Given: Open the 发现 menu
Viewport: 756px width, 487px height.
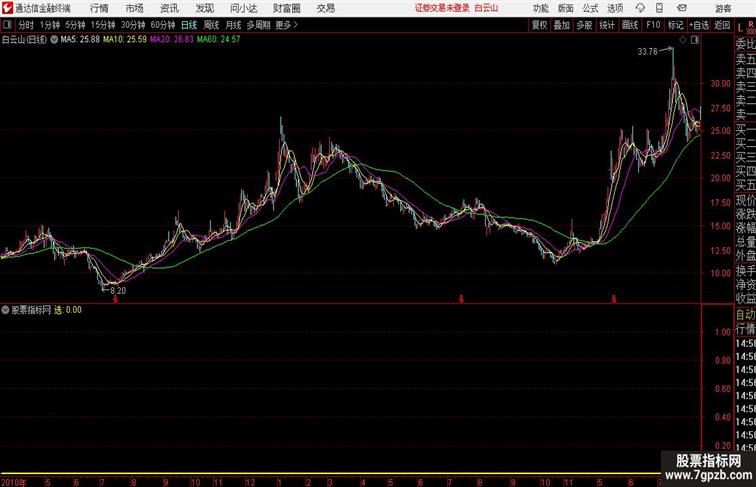Looking at the screenshot, I should [204, 8].
